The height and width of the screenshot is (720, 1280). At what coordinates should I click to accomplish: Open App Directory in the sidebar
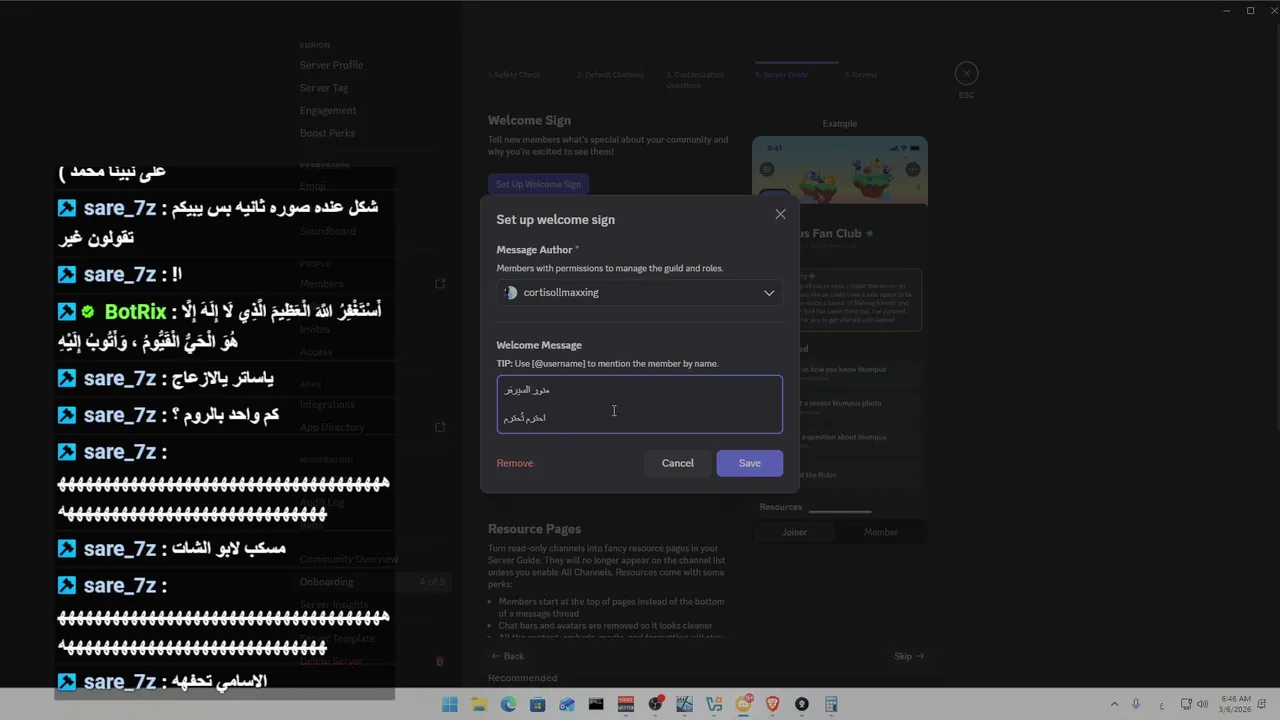[x=332, y=427]
